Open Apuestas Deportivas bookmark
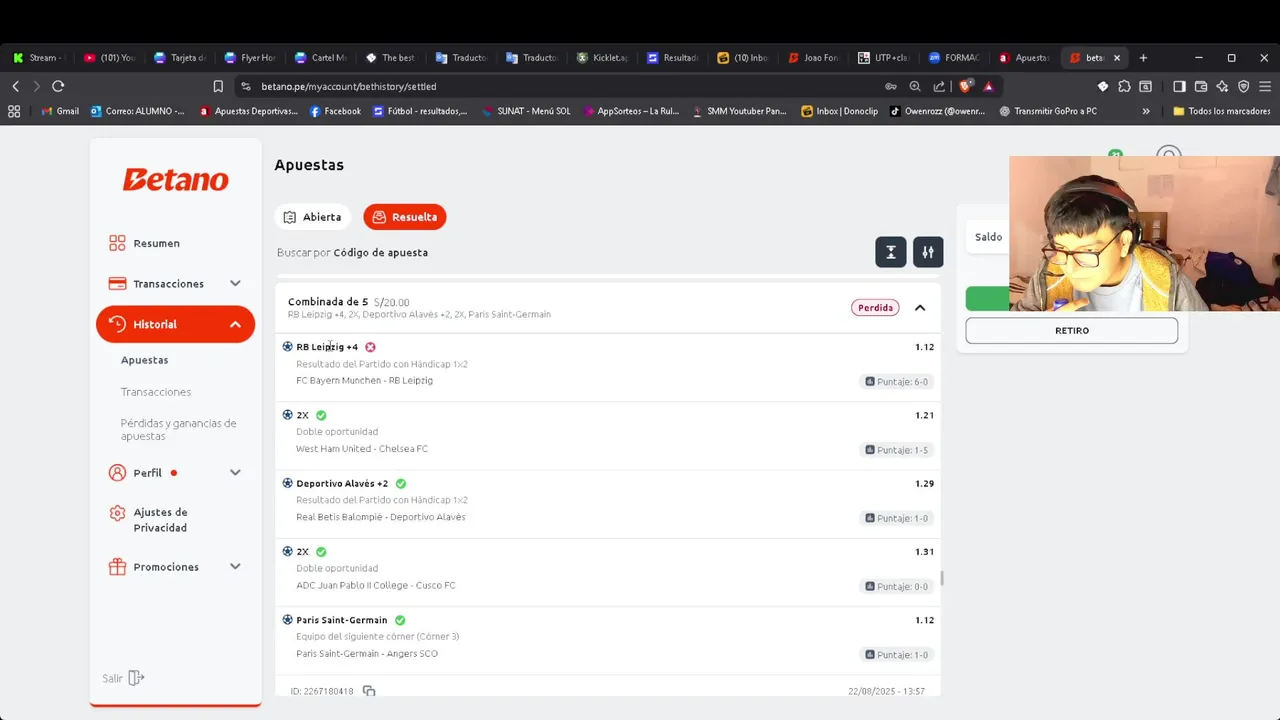 coord(248,111)
